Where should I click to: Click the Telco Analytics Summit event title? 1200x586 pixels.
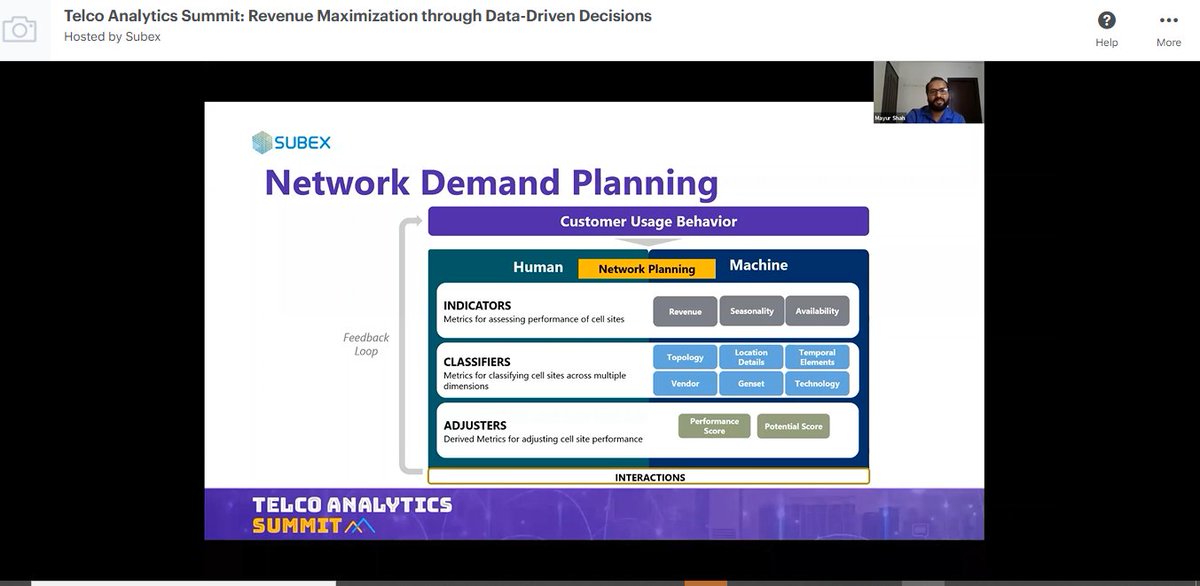pos(358,15)
